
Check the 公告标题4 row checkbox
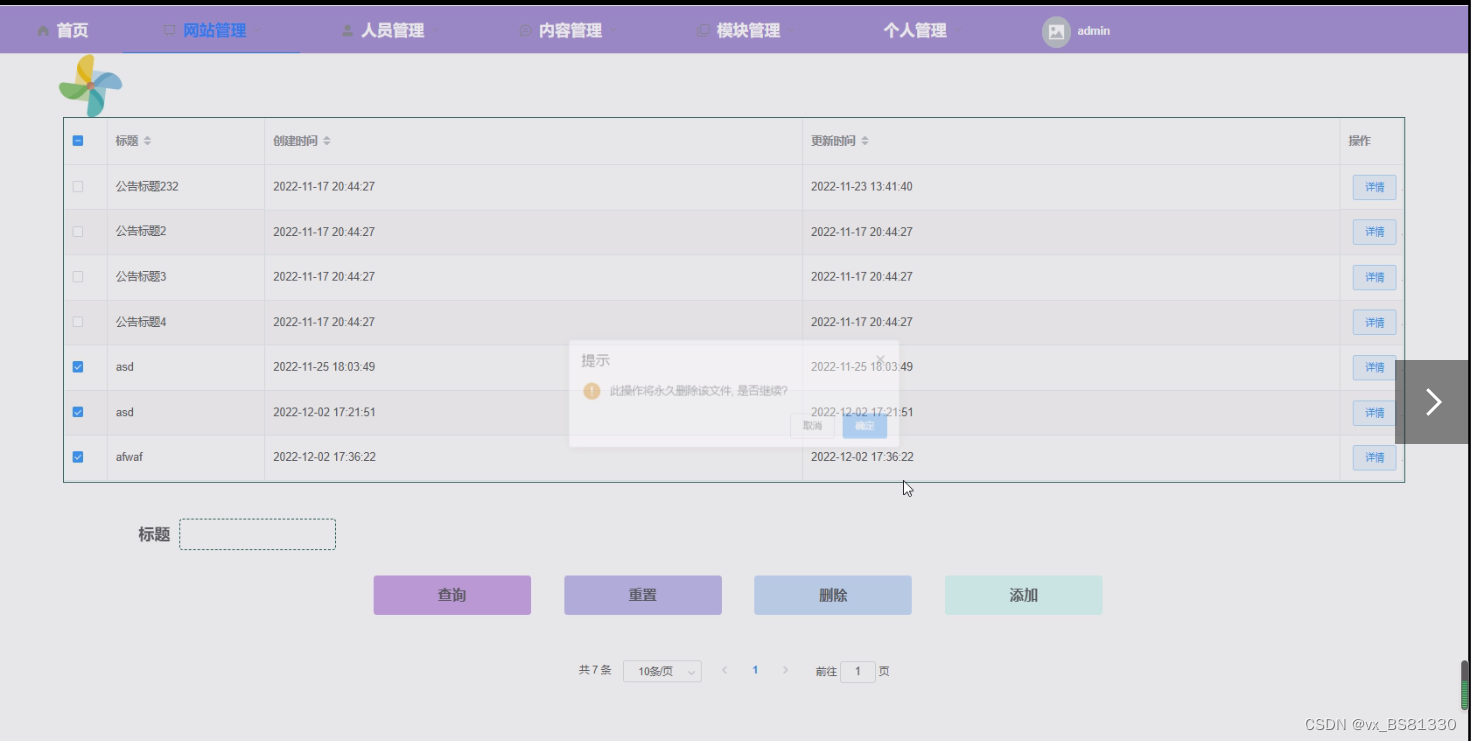78,322
